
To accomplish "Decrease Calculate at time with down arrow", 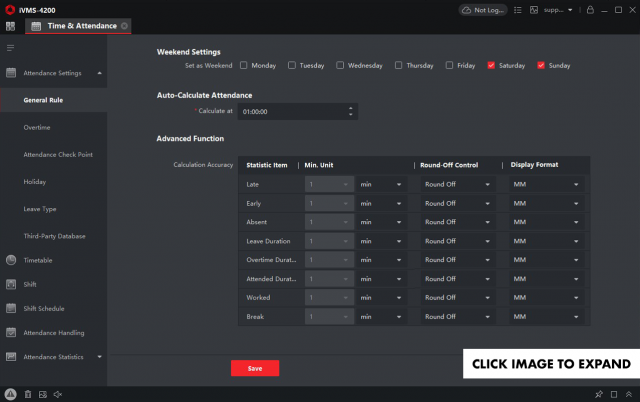I will (351, 115).
